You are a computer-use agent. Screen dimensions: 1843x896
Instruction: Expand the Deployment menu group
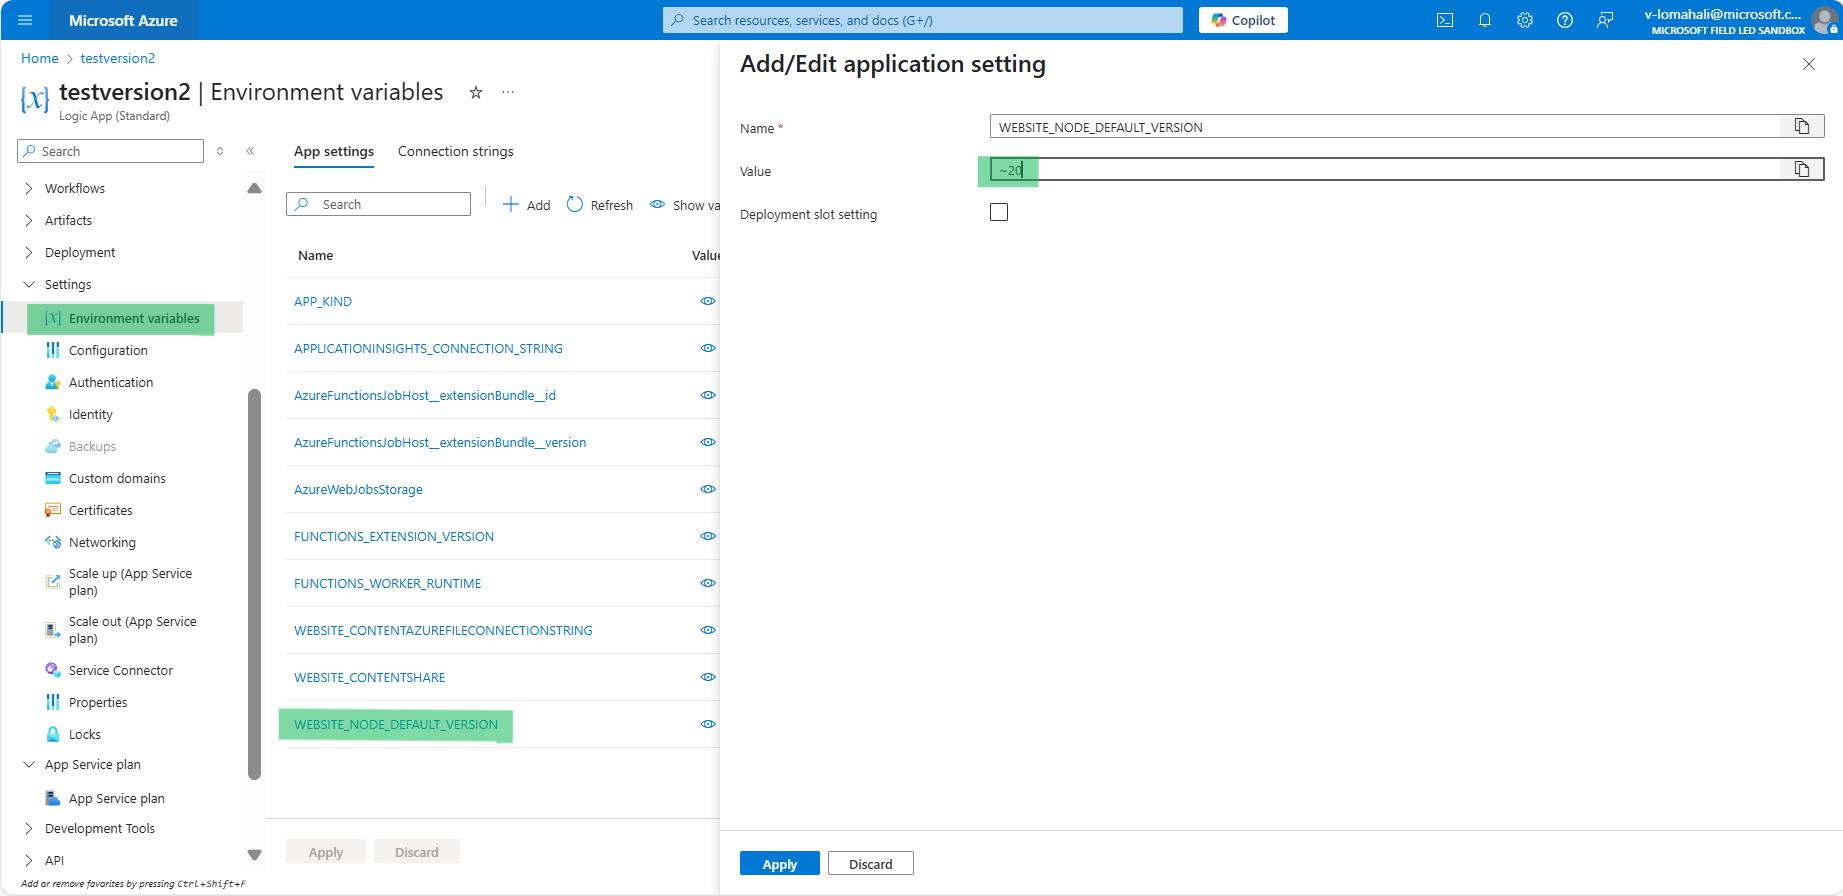[x=29, y=252]
